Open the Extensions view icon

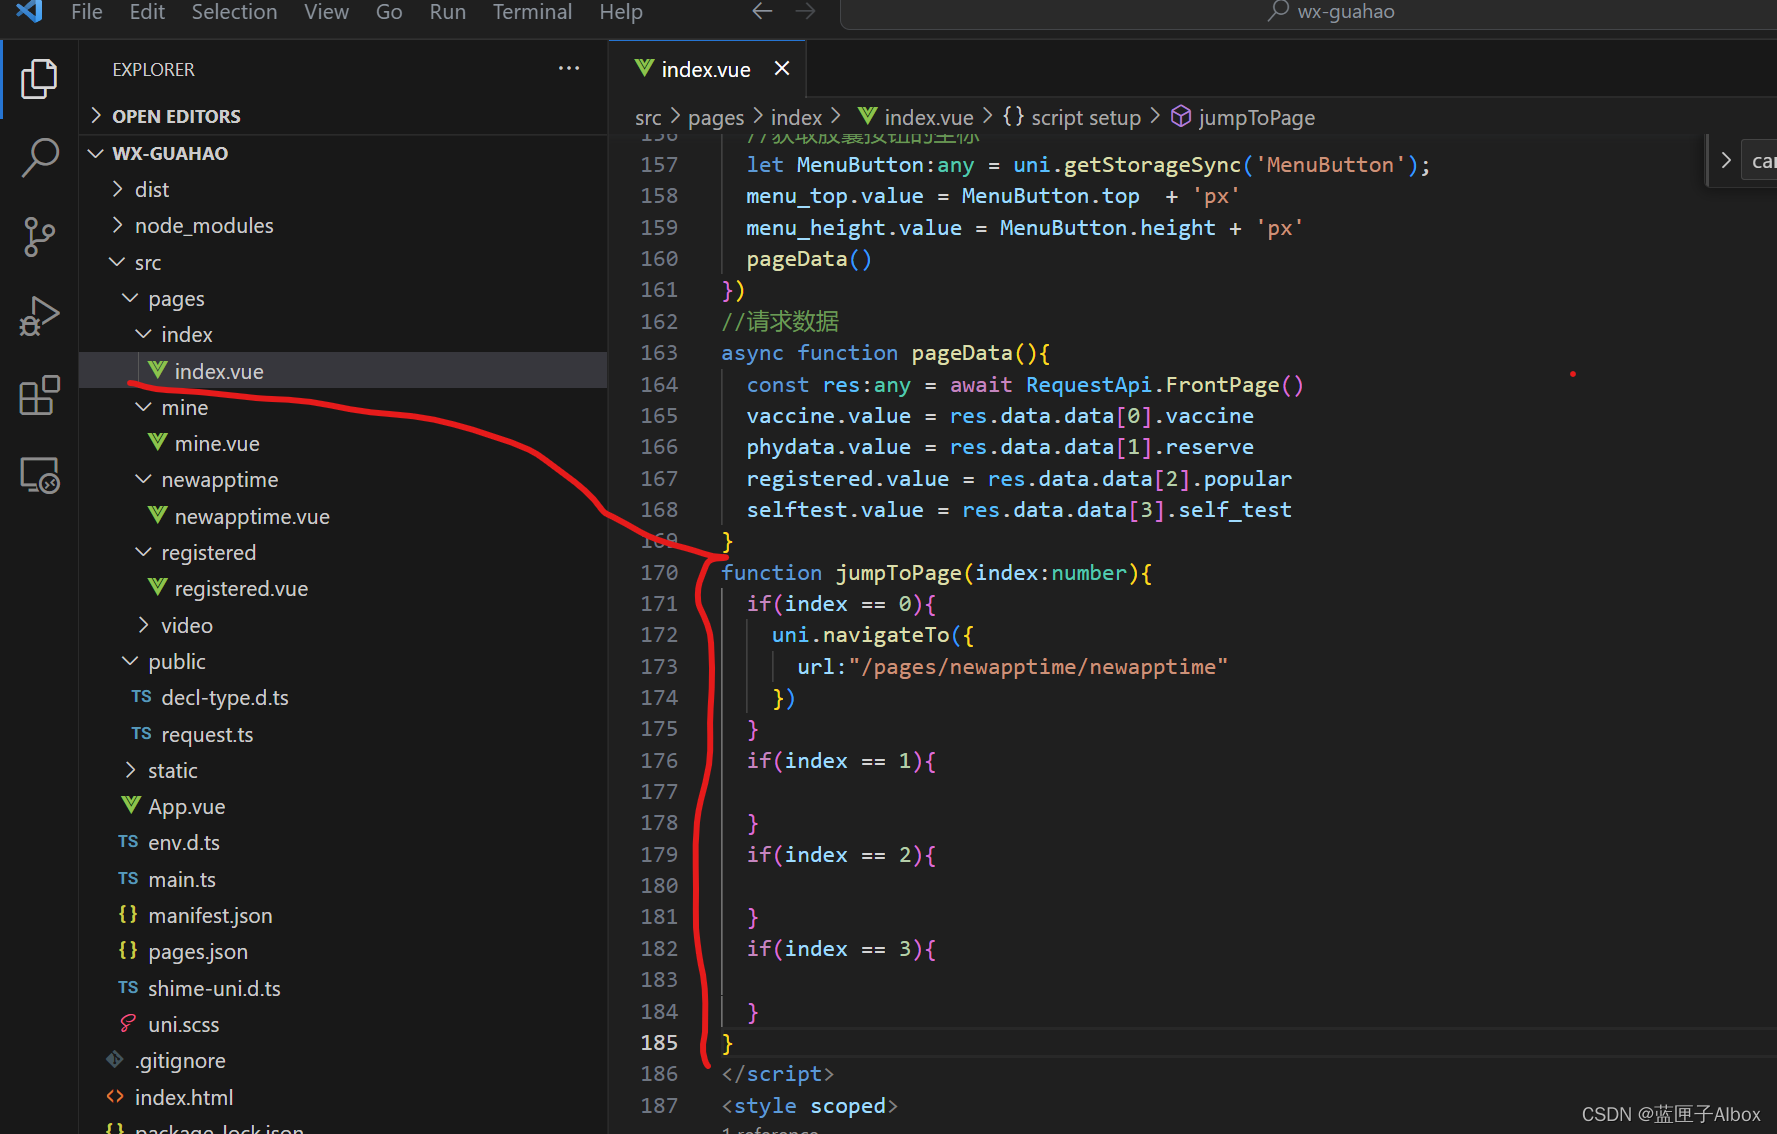click(x=39, y=395)
